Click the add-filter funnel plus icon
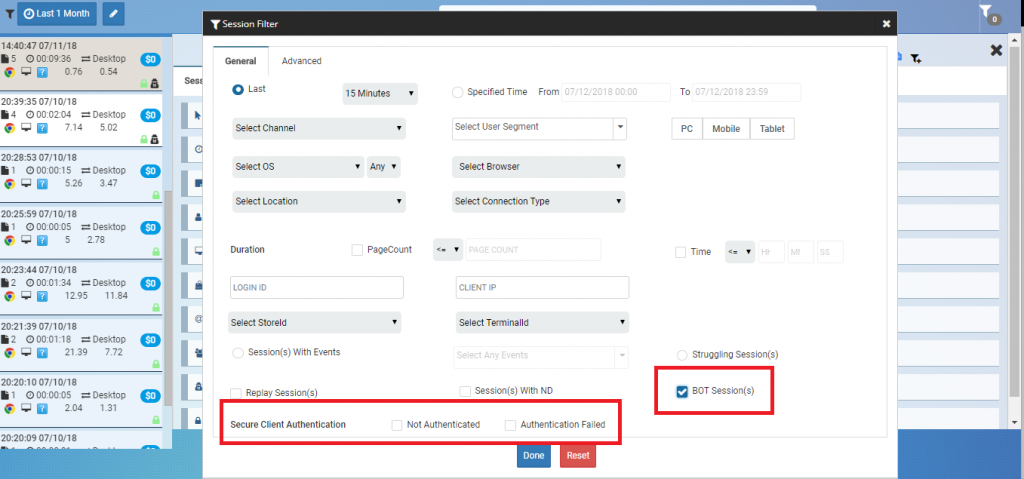Image resolution: width=1024 pixels, height=479 pixels. pos(915,58)
